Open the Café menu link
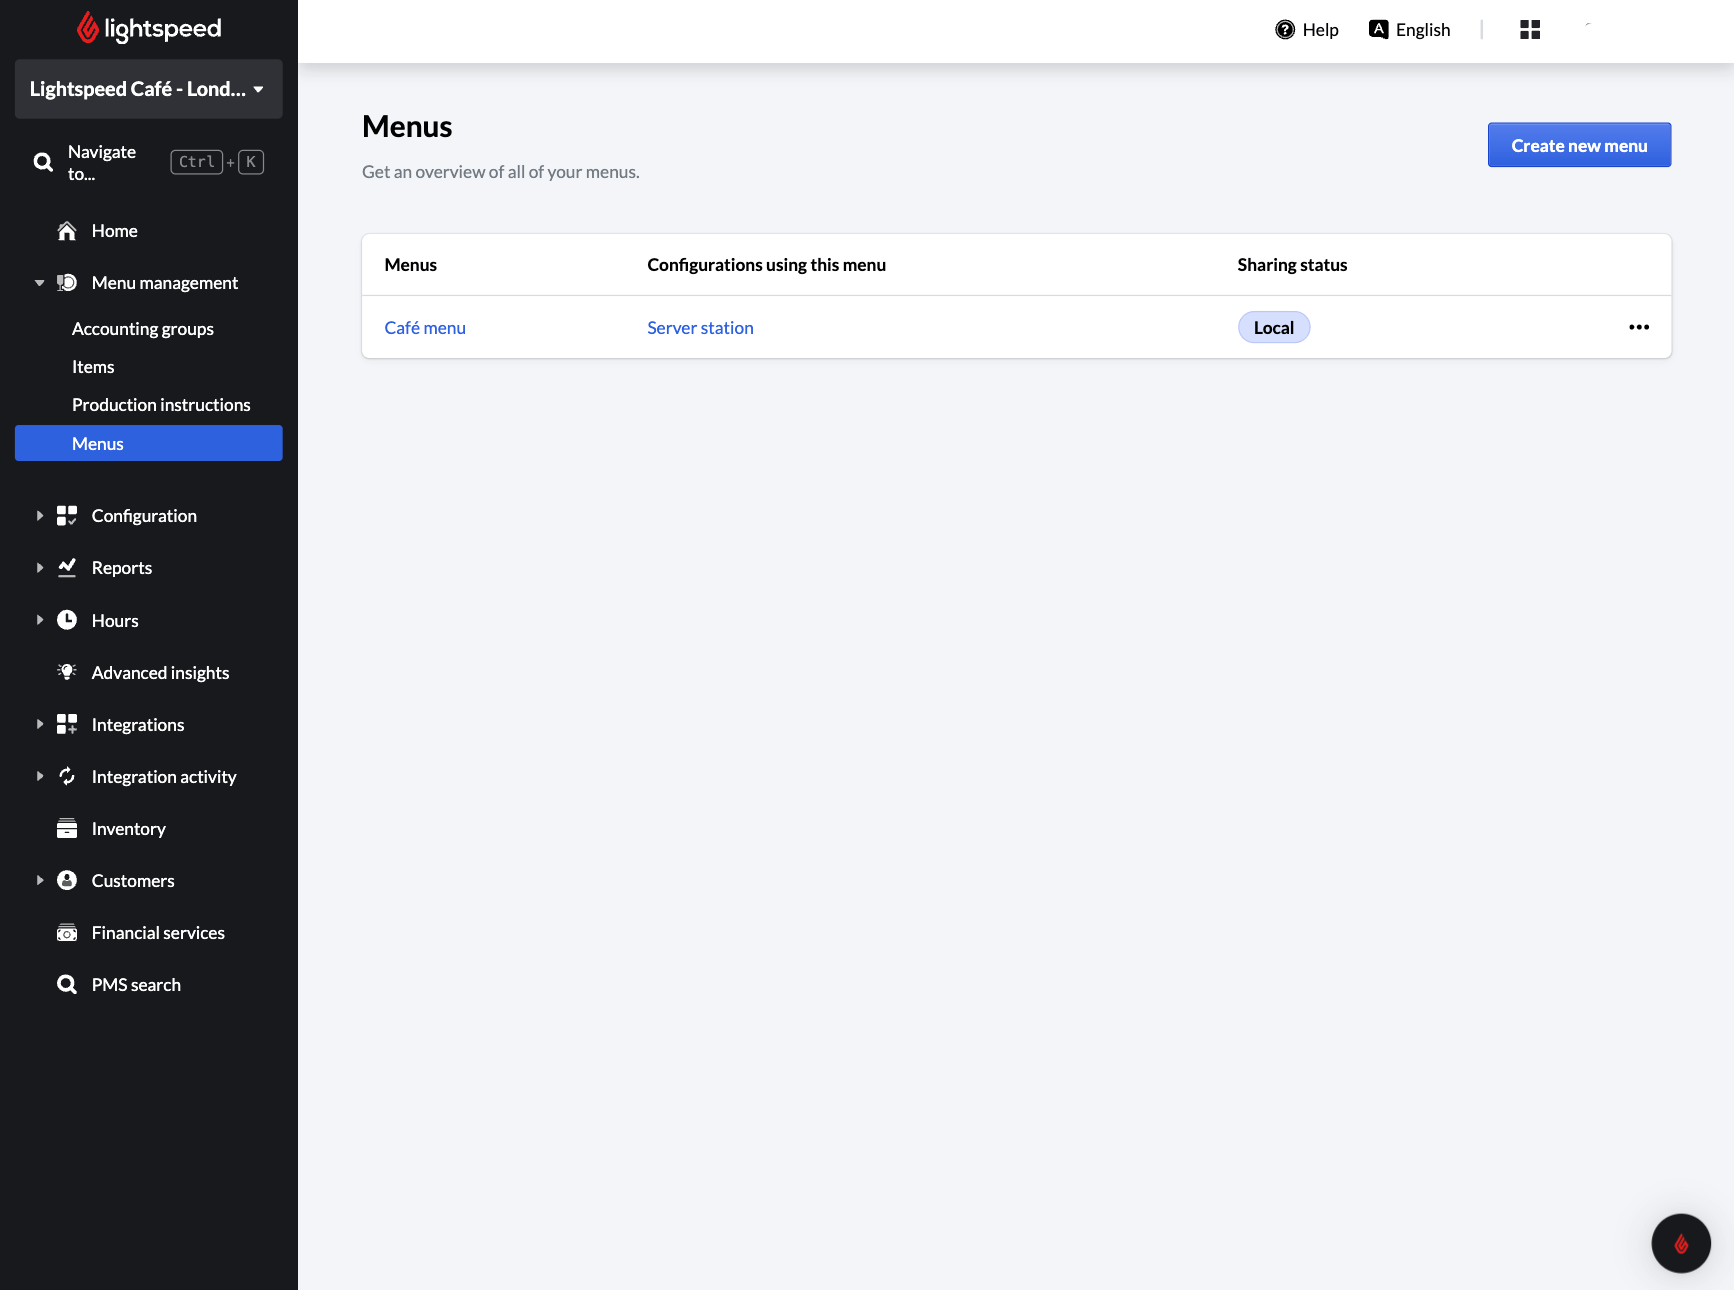This screenshot has height=1290, width=1734. point(425,328)
